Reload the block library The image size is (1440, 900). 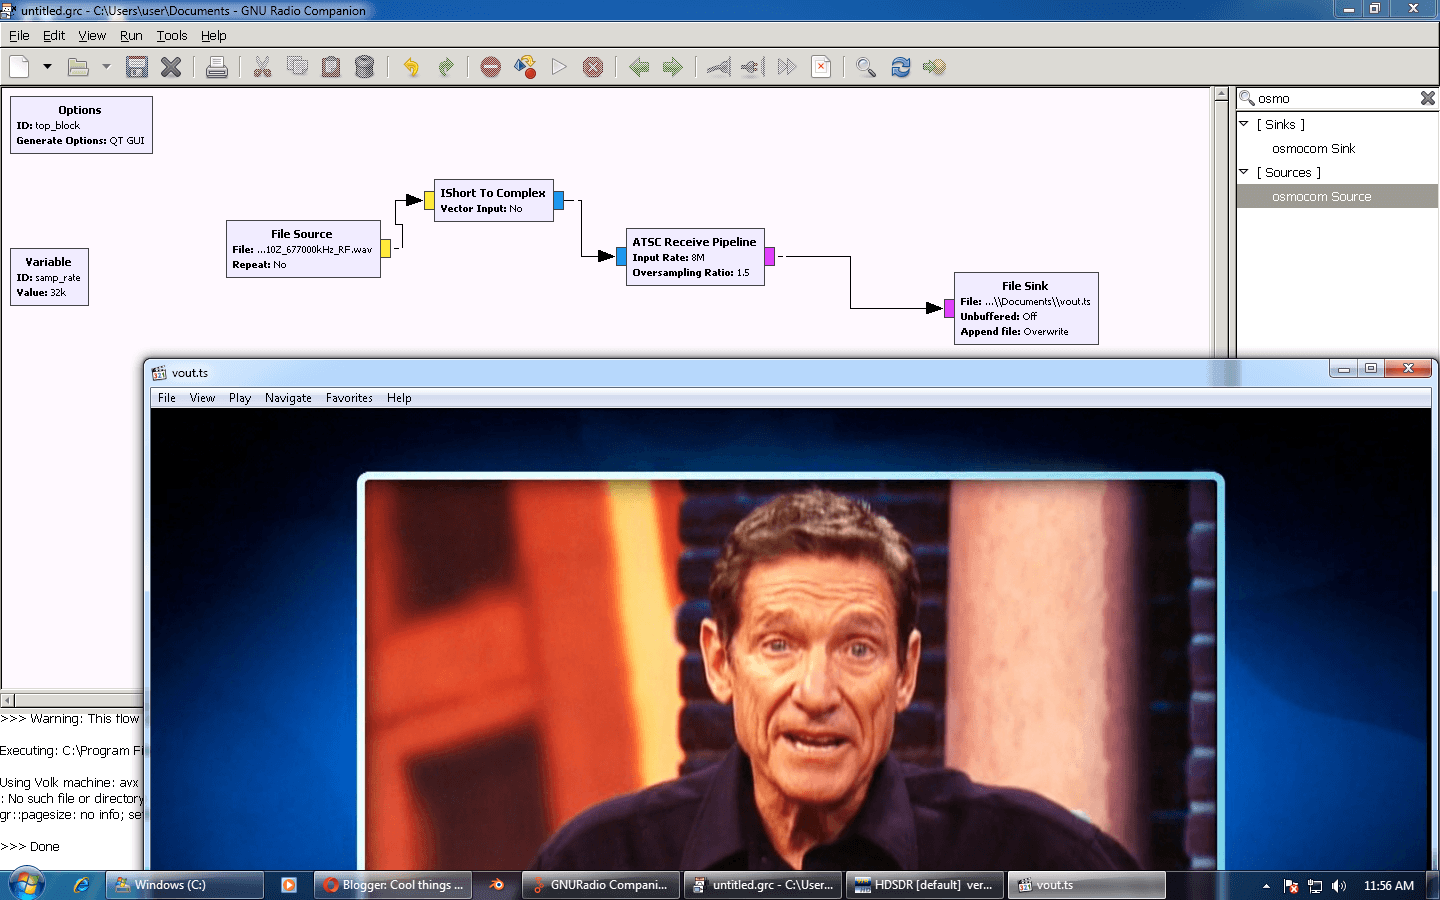(x=901, y=66)
